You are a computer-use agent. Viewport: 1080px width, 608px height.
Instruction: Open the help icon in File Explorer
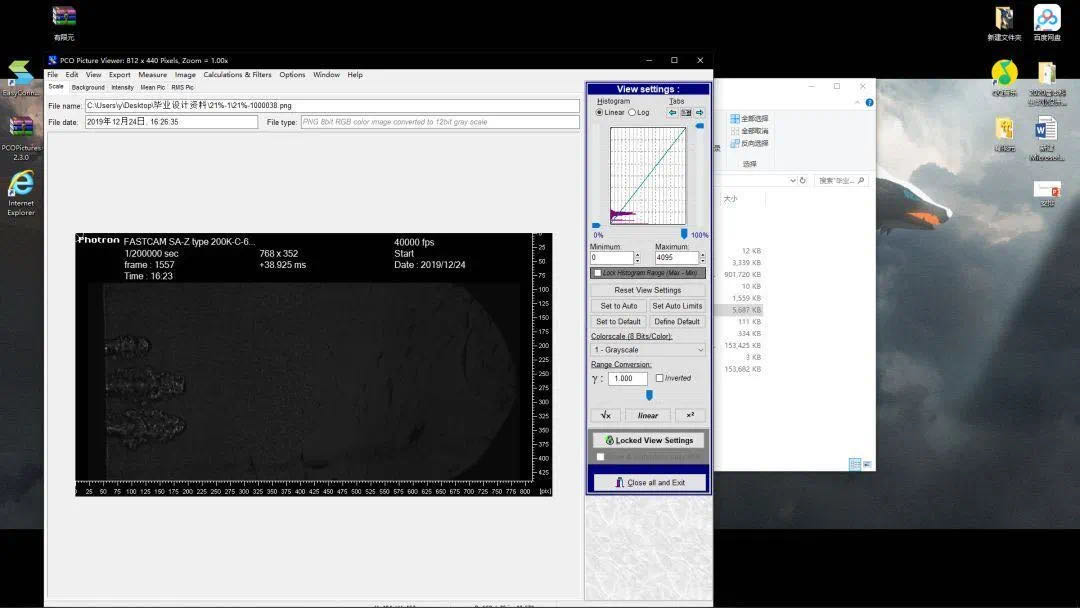click(x=870, y=103)
